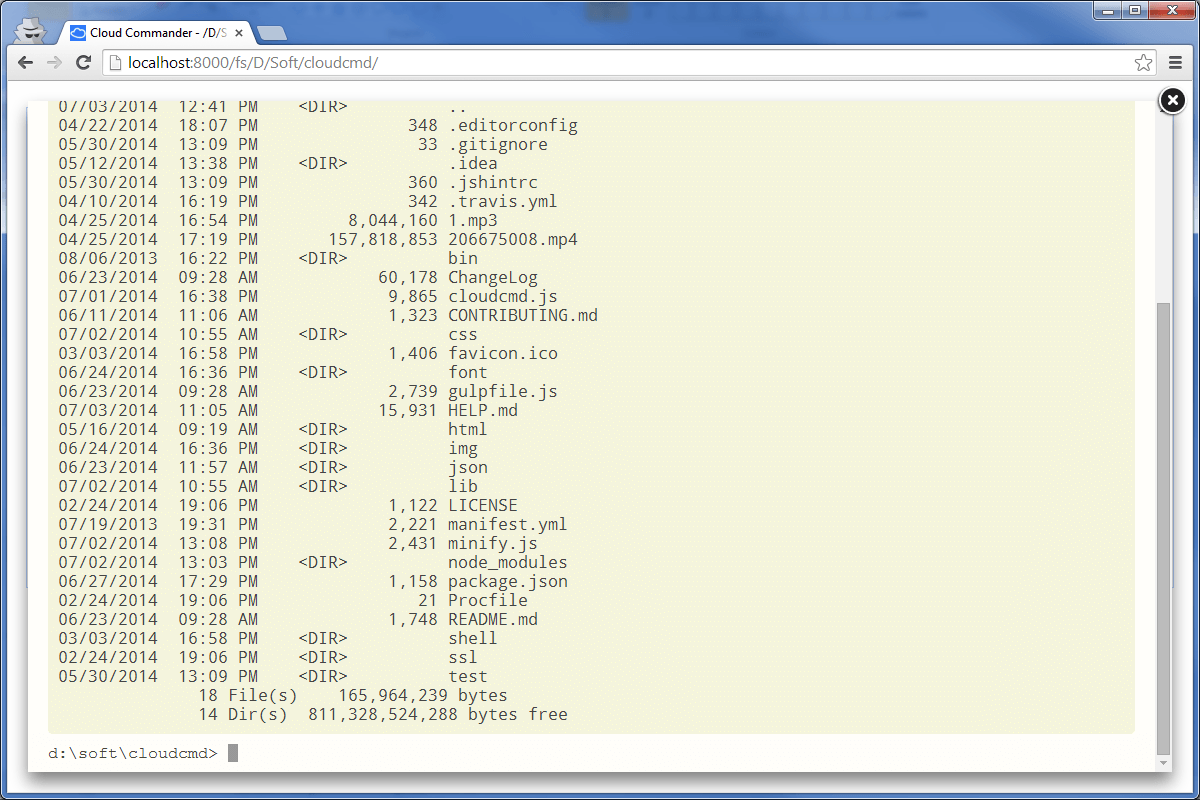The height and width of the screenshot is (800, 1200).
Task: Click the browser back arrow
Action: [26, 62]
